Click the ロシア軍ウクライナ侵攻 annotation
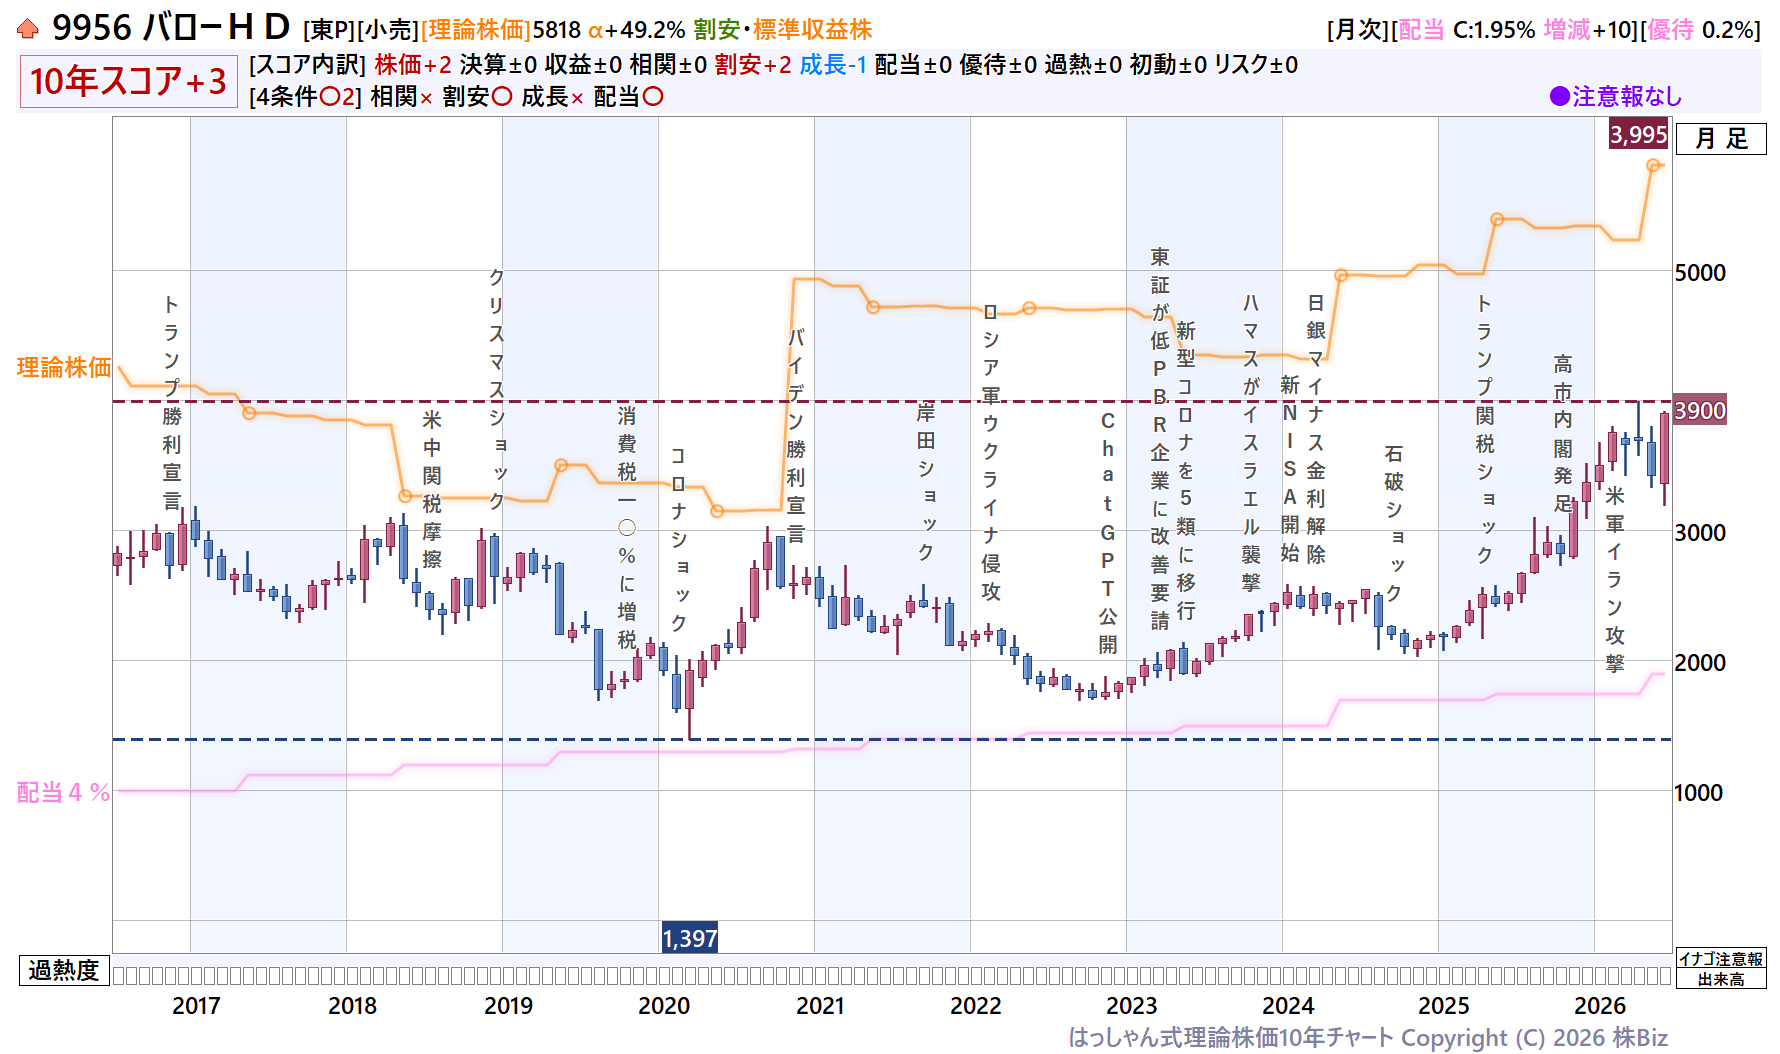The image size is (1780, 1054). pyautogui.click(x=990, y=451)
